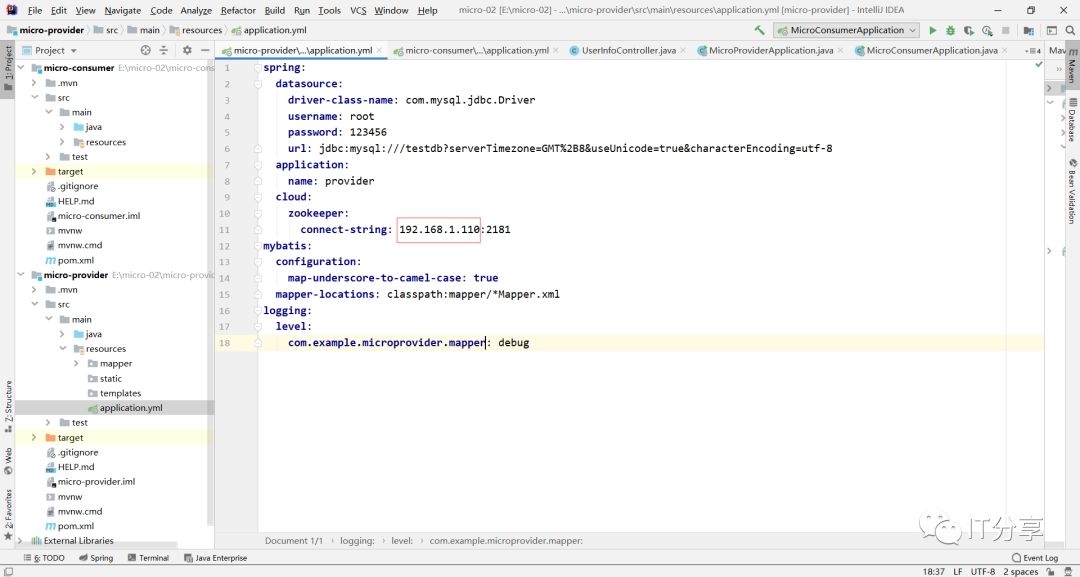Open the MicroConsumerApplication run configuration dropdown
Image resolution: width=1080 pixels, height=577 pixels.
846,30
